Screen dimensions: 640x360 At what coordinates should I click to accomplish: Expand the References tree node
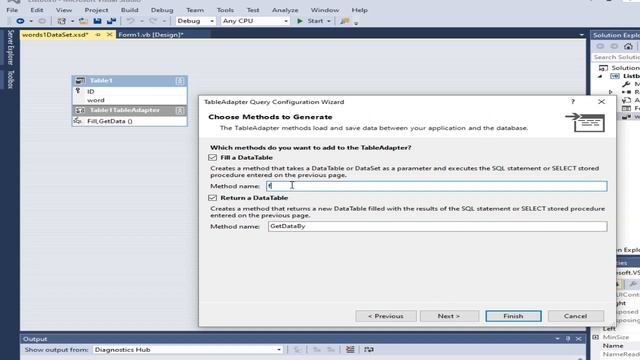pyautogui.click(x=611, y=92)
